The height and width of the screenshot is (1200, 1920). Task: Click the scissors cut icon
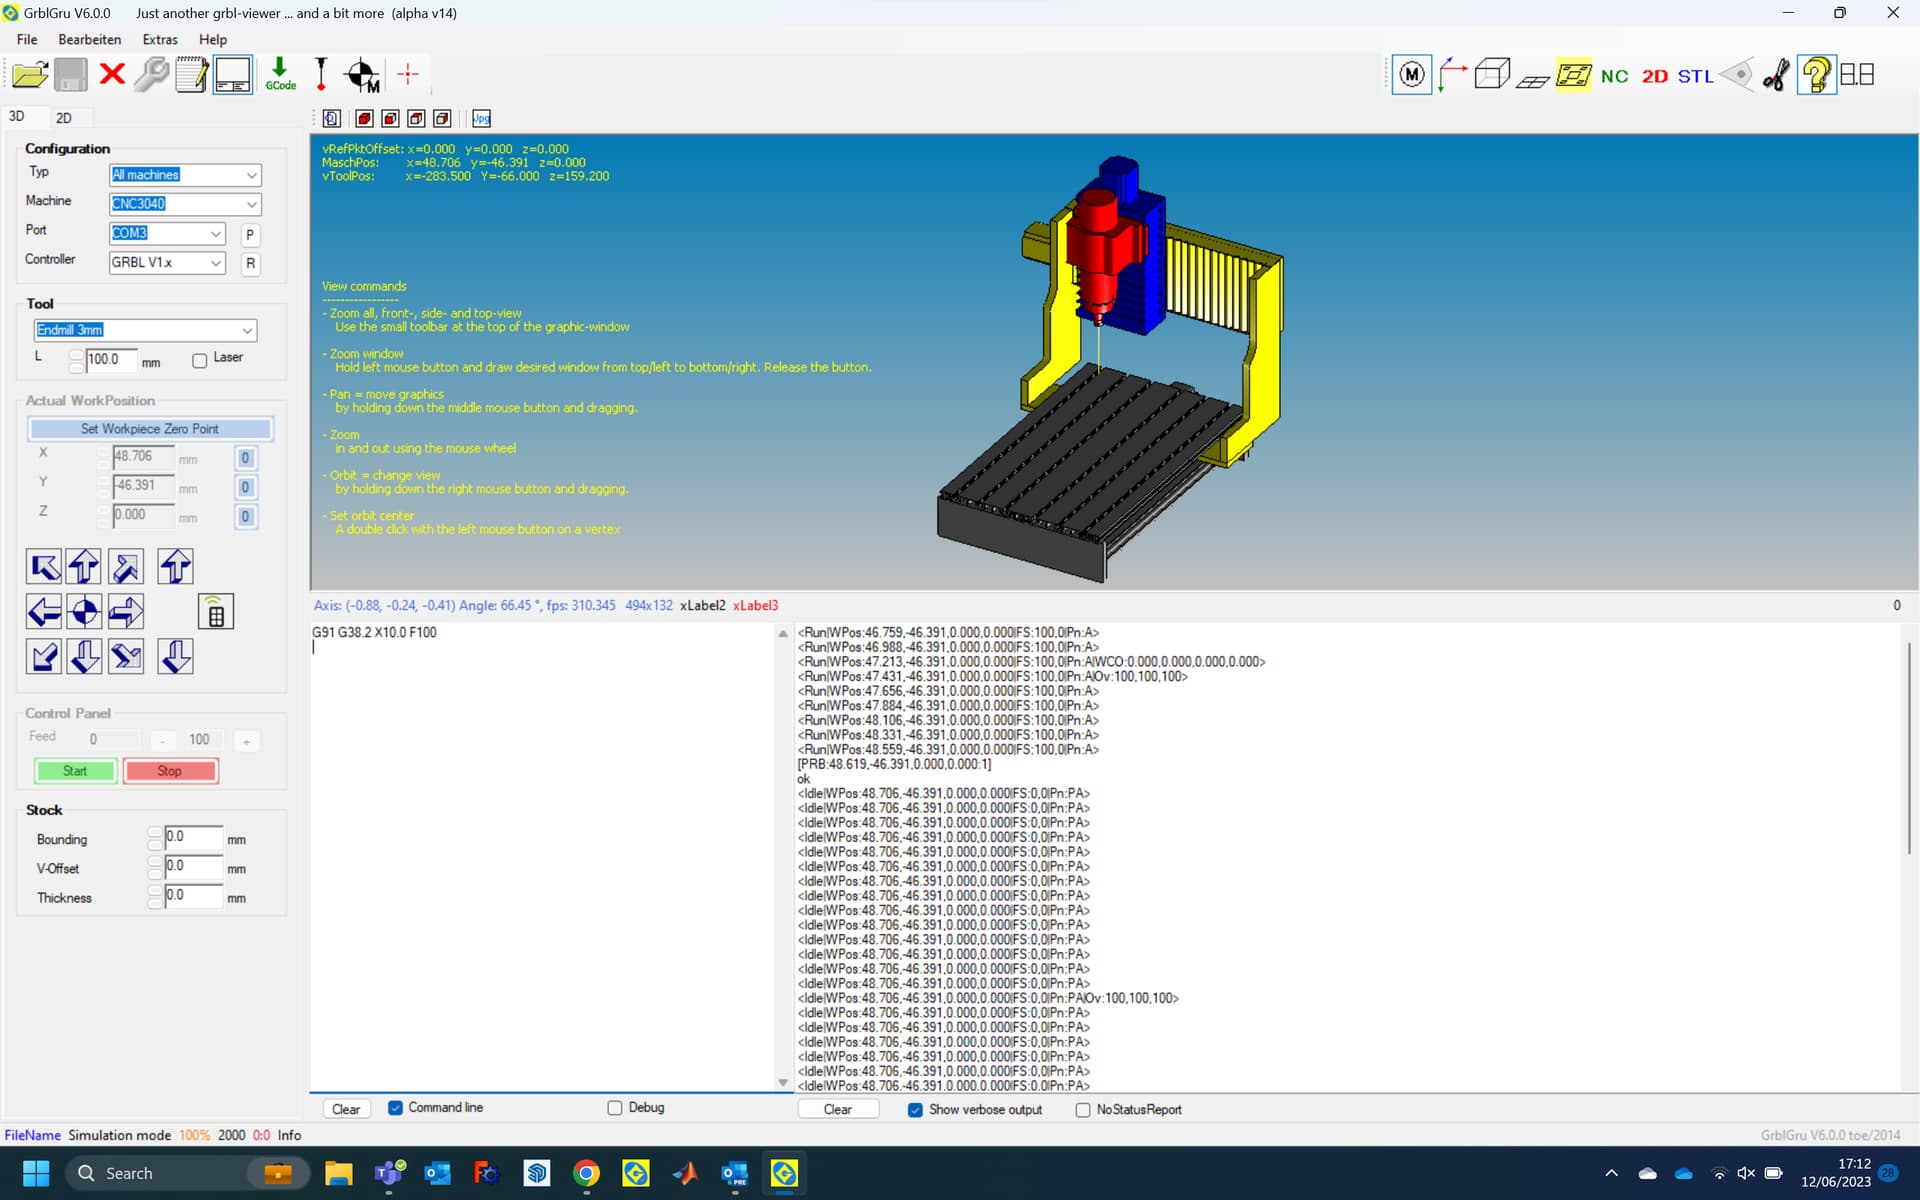coord(1776,75)
